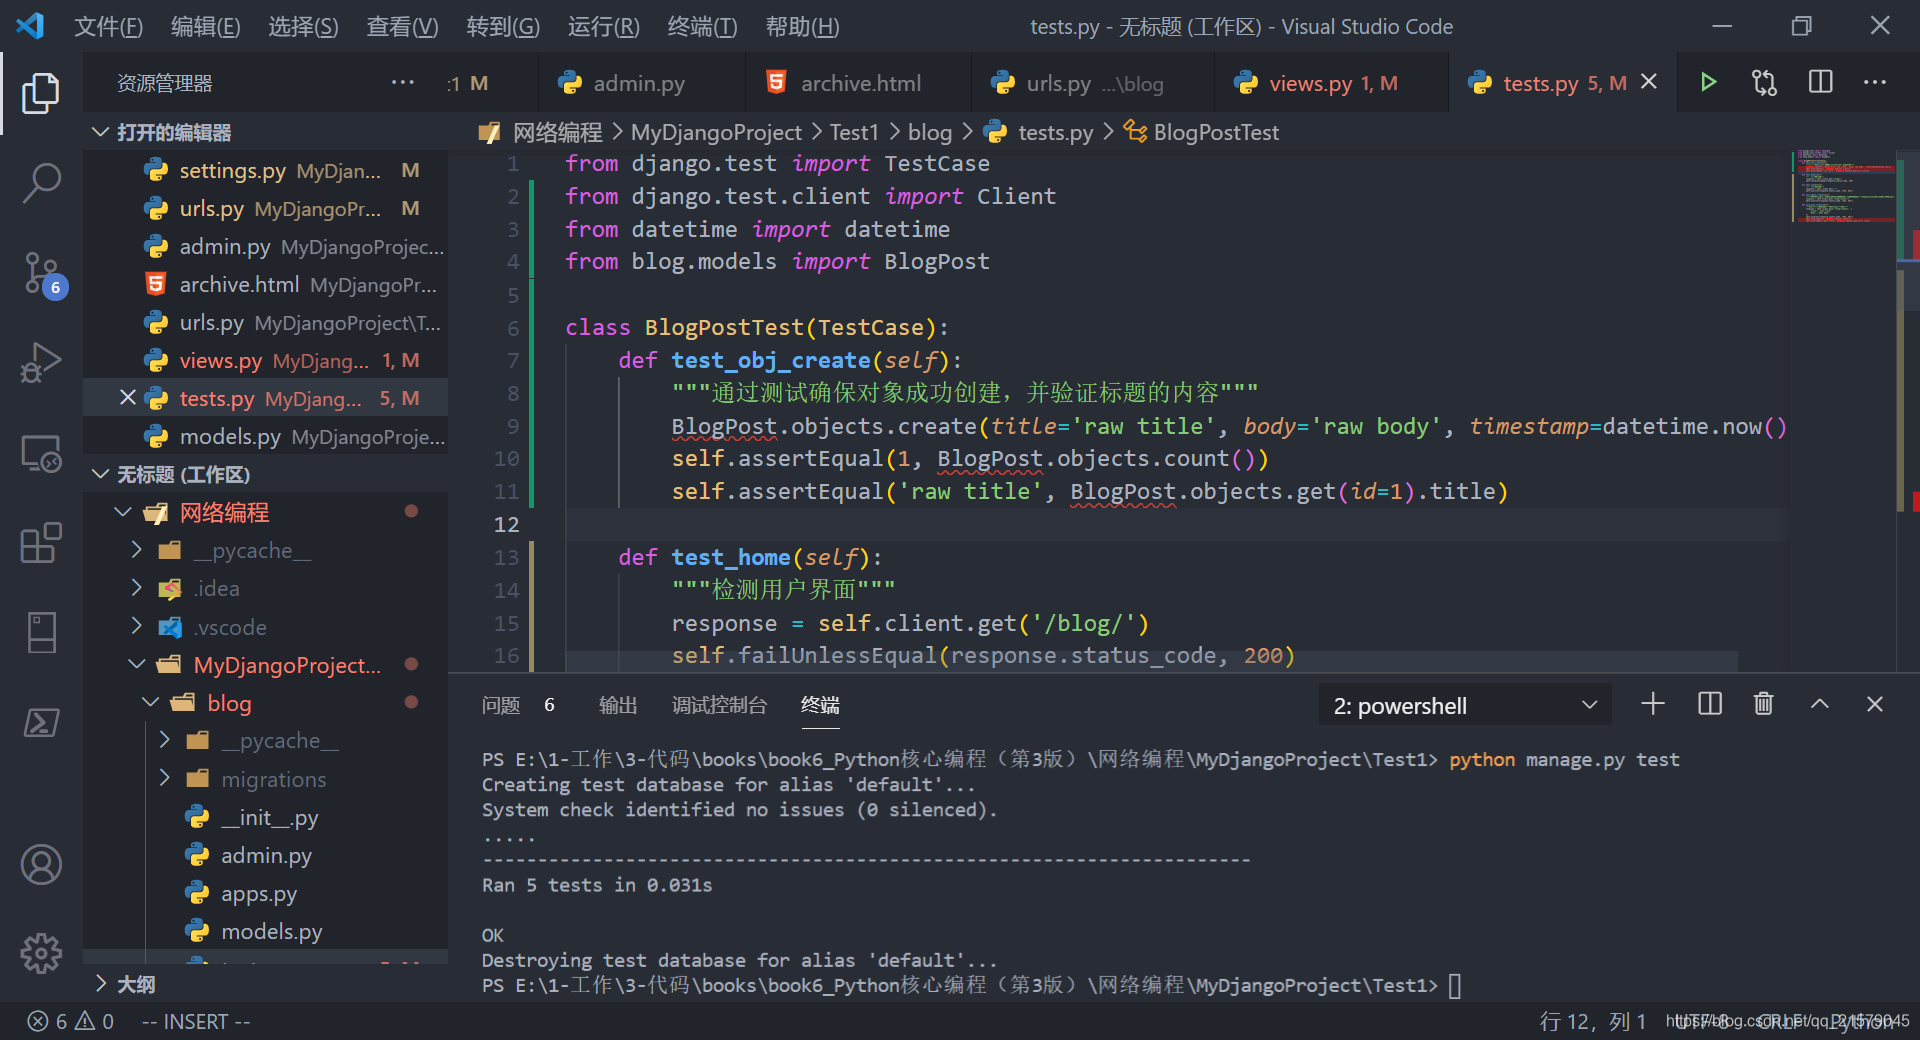Close the terminal panel
Viewport: 1920px width, 1040px height.
[1875, 704]
